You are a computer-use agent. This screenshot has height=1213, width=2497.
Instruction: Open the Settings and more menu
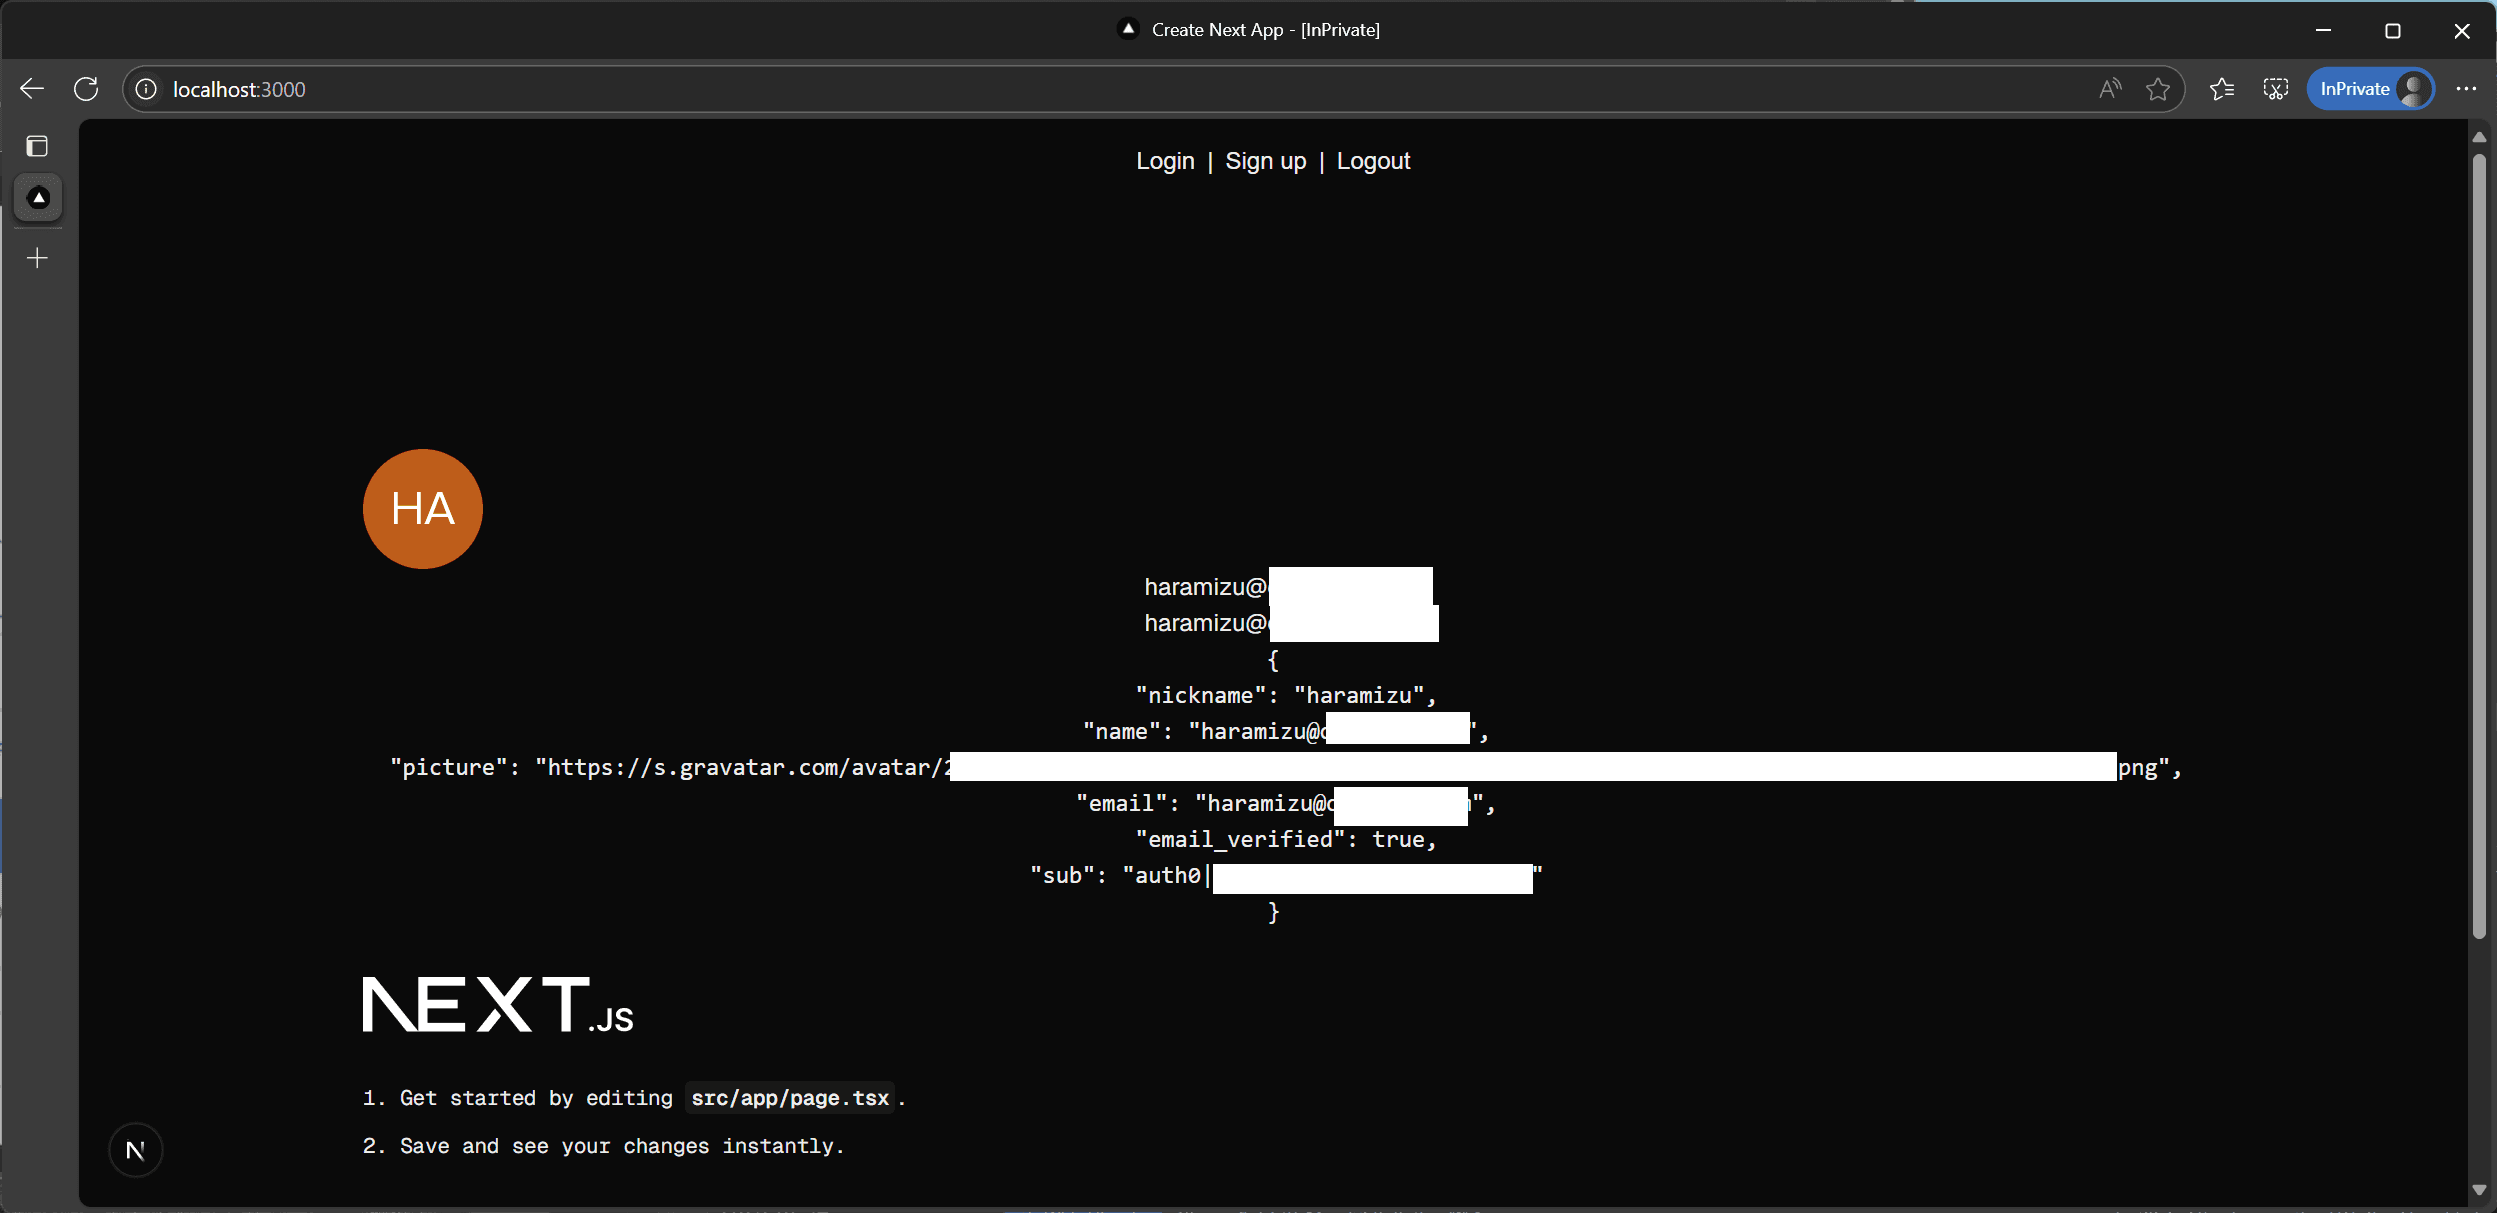click(x=2466, y=89)
